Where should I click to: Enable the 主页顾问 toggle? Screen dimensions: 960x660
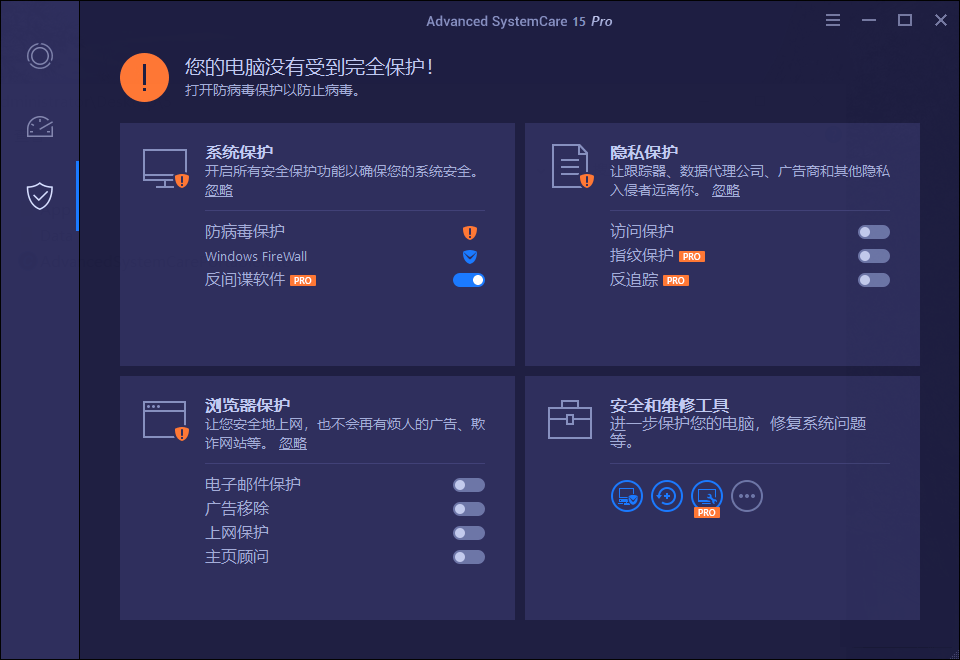(x=469, y=557)
